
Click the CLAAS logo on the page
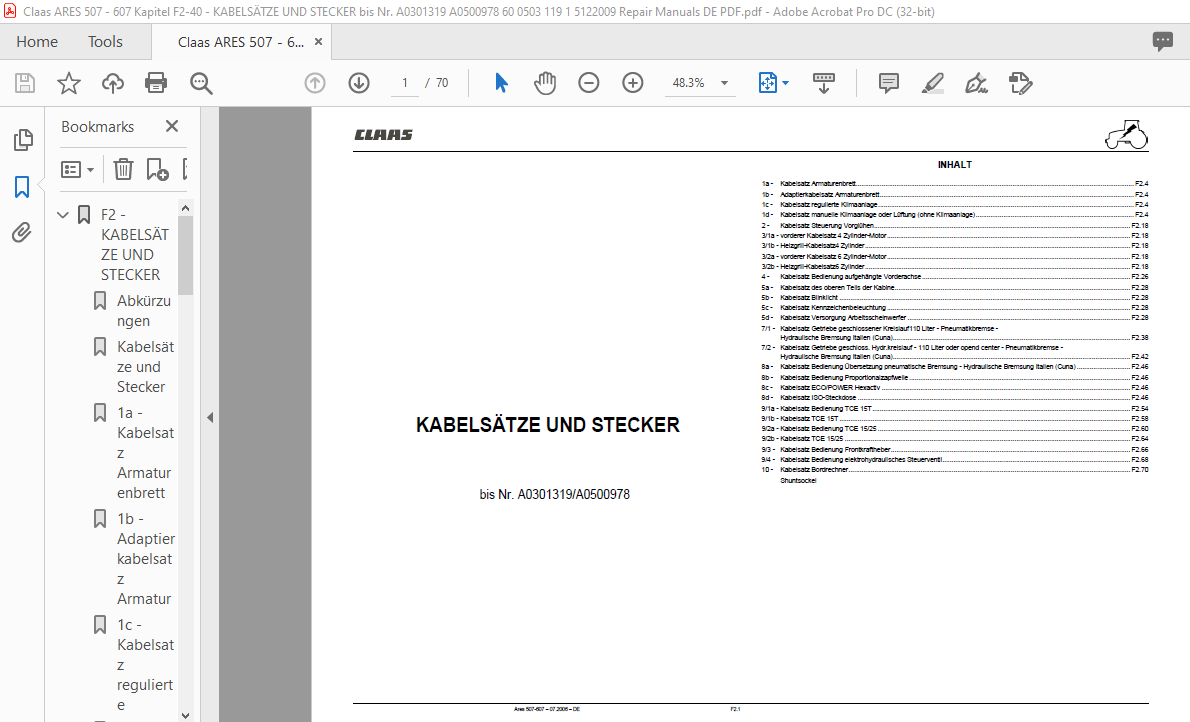[383, 134]
